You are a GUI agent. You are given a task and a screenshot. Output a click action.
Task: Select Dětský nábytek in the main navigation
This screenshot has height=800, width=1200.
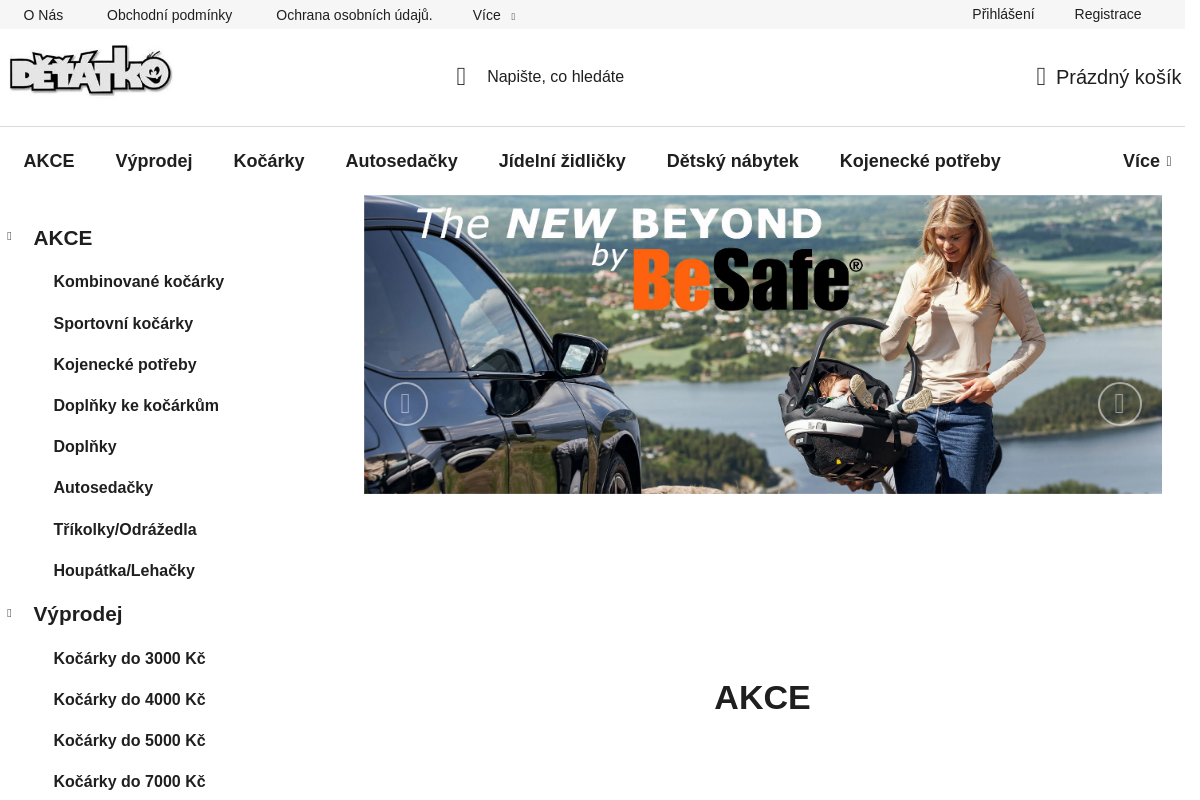tap(733, 161)
